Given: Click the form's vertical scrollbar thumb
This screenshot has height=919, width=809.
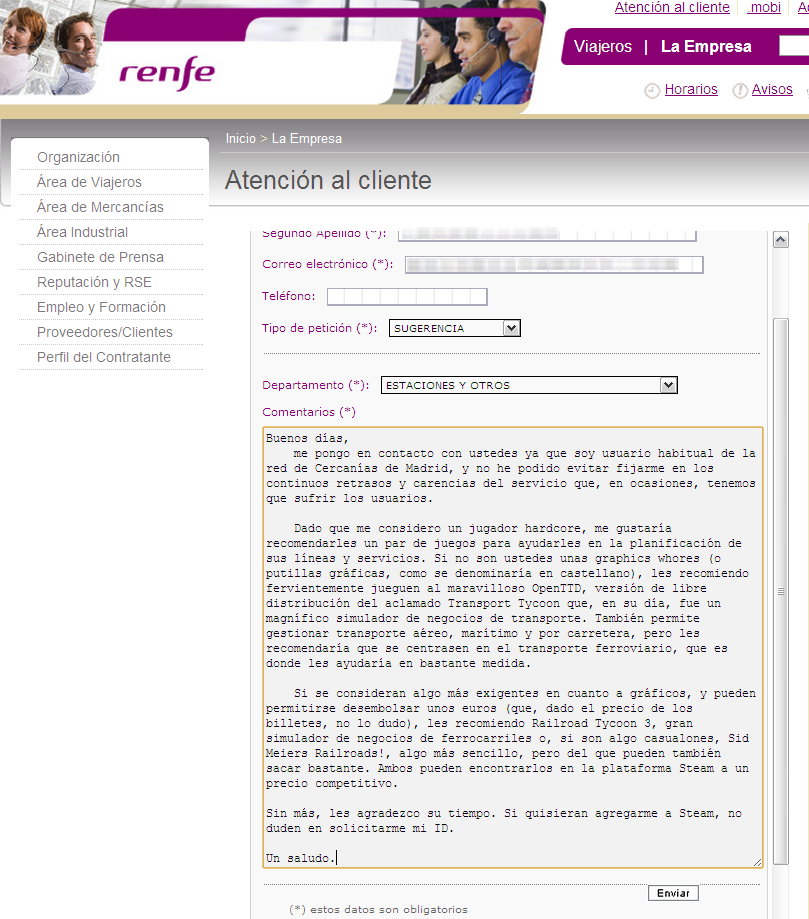Looking at the screenshot, I should pyautogui.click(x=781, y=590).
